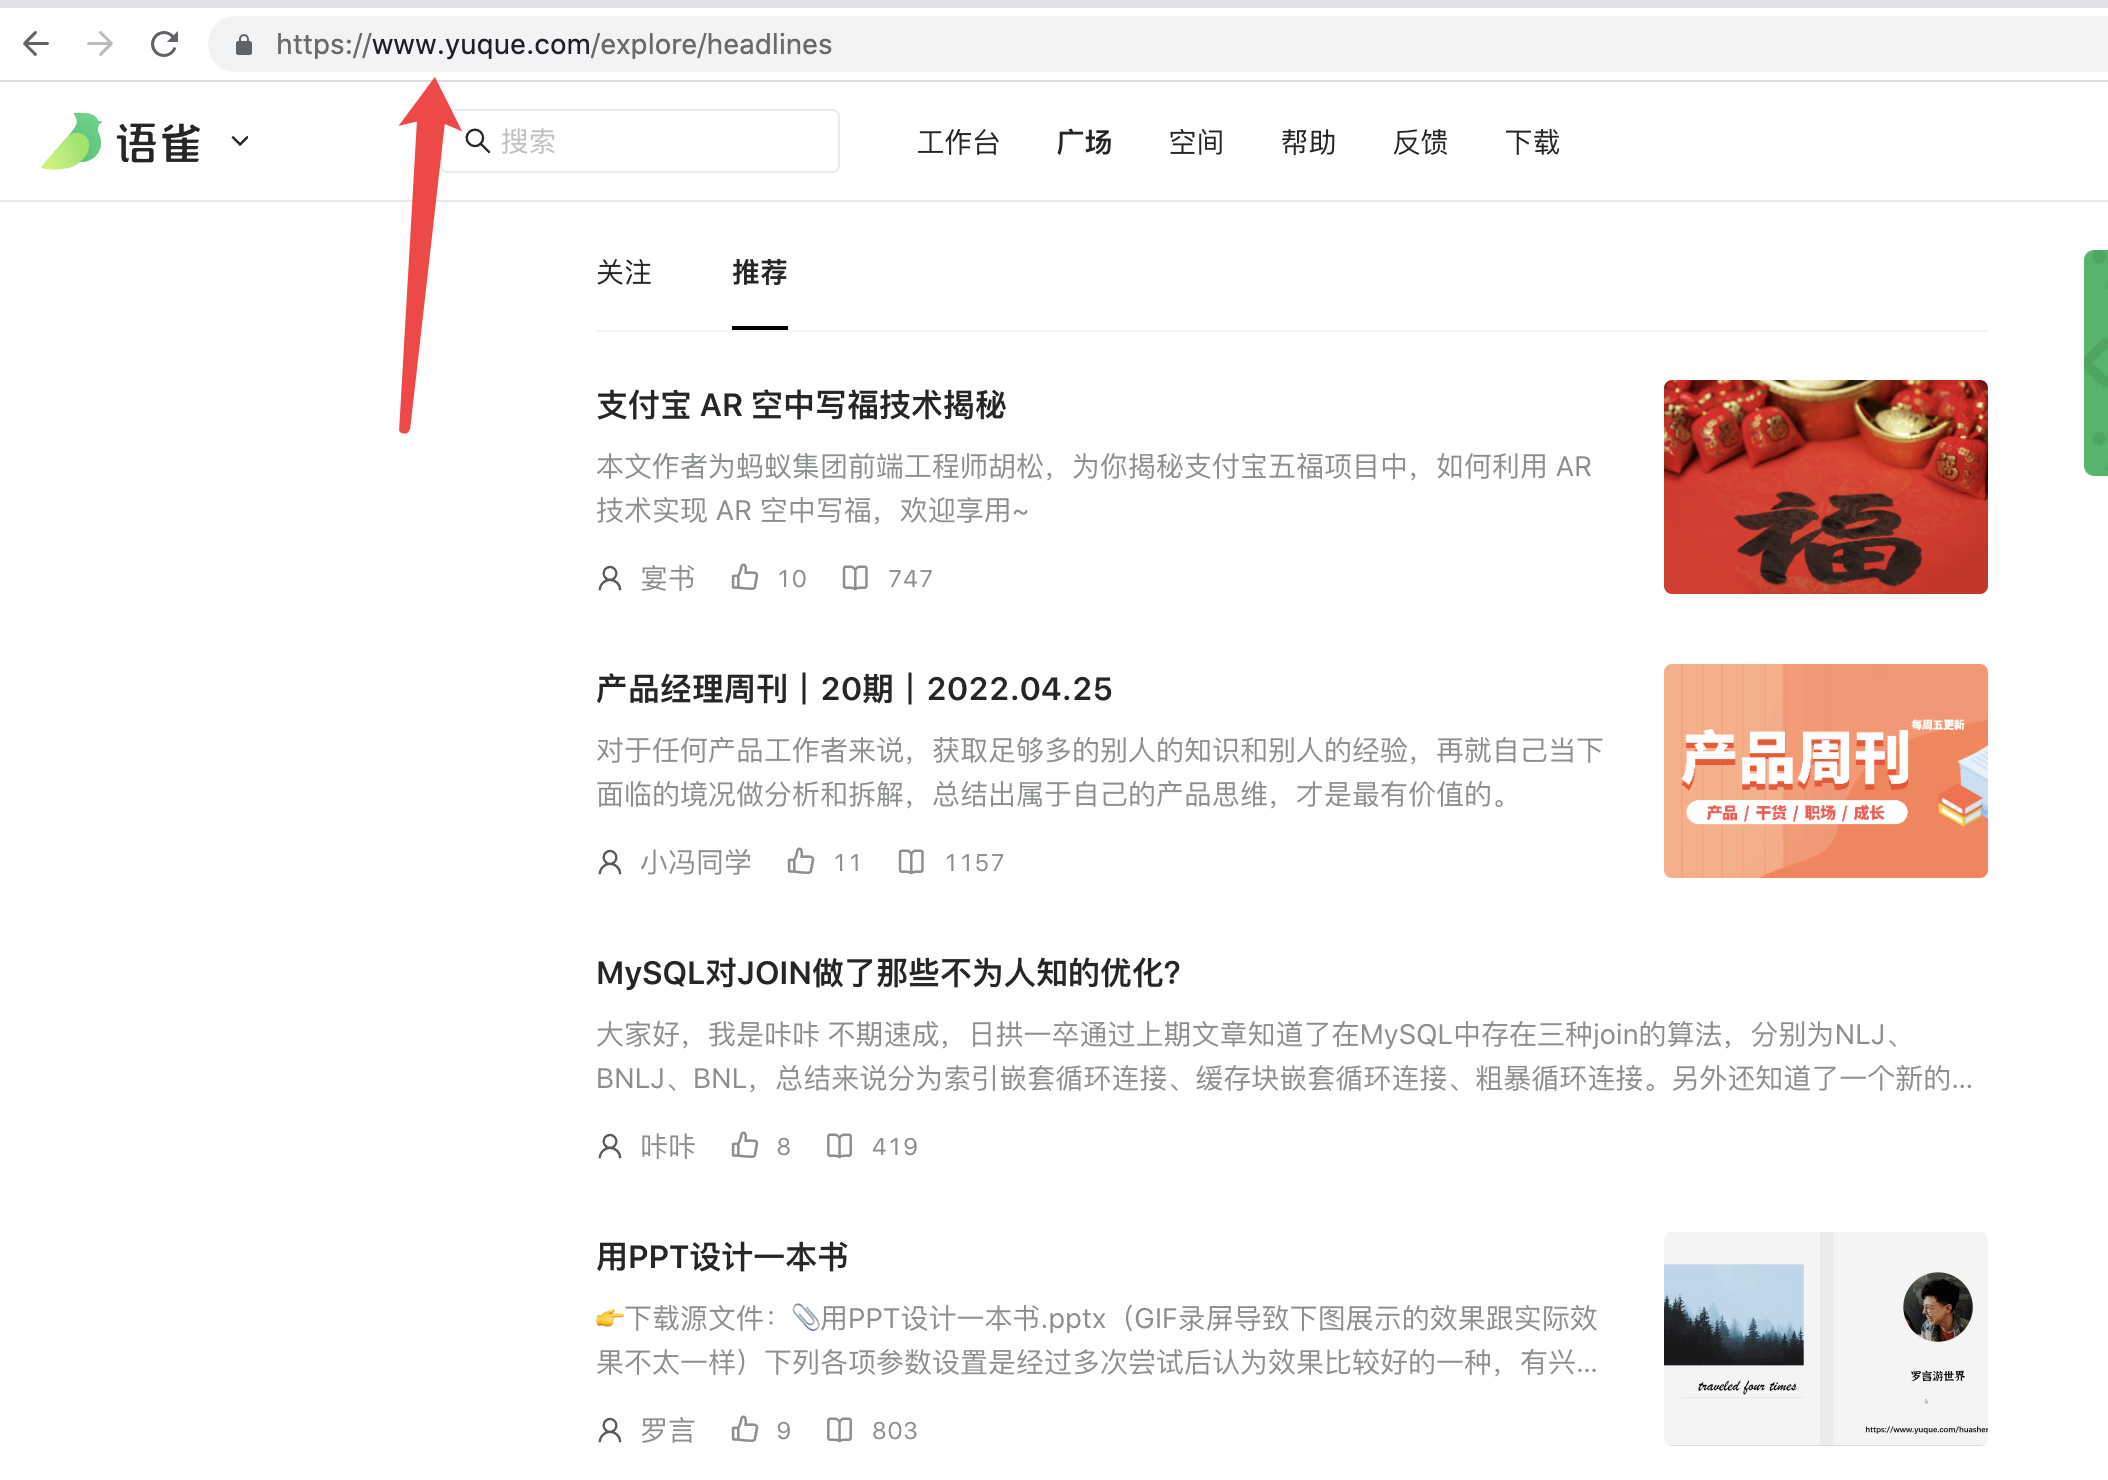Screen dimensions: 2108x1480
Task: Click read-count book icon showing 803
Action: [839, 1430]
